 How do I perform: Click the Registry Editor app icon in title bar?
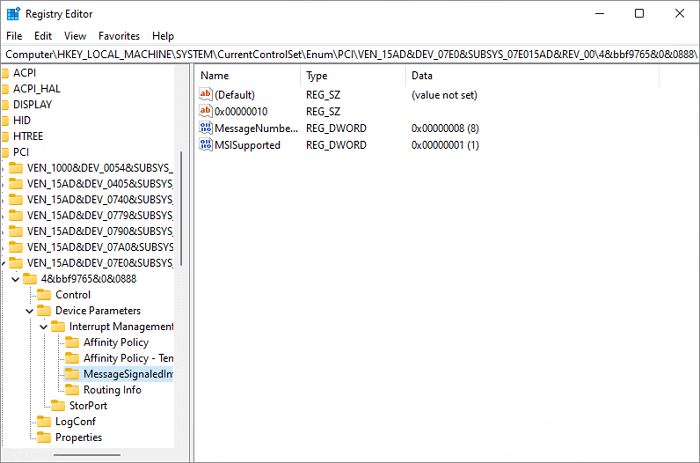[x=13, y=14]
